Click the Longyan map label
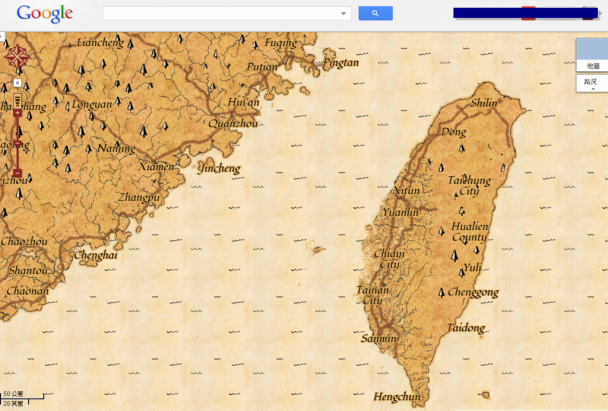Screen dimensions: 608x411 pyautogui.click(x=92, y=104)
